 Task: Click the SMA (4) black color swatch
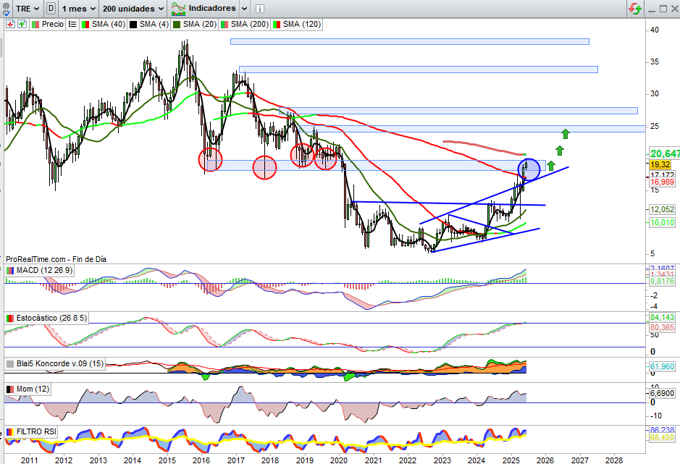pos(133,25)
